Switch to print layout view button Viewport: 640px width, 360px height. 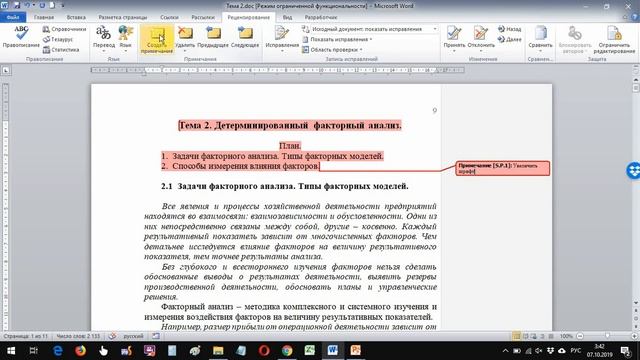(x=516, y=336)
